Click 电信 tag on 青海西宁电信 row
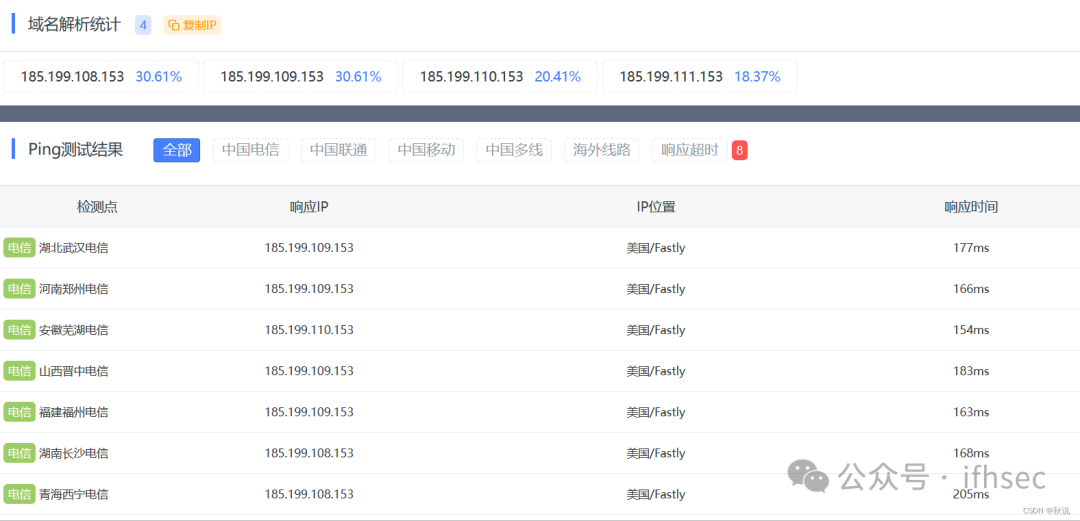The width and height of the screenshot is (1080, 521). [19, 494]
